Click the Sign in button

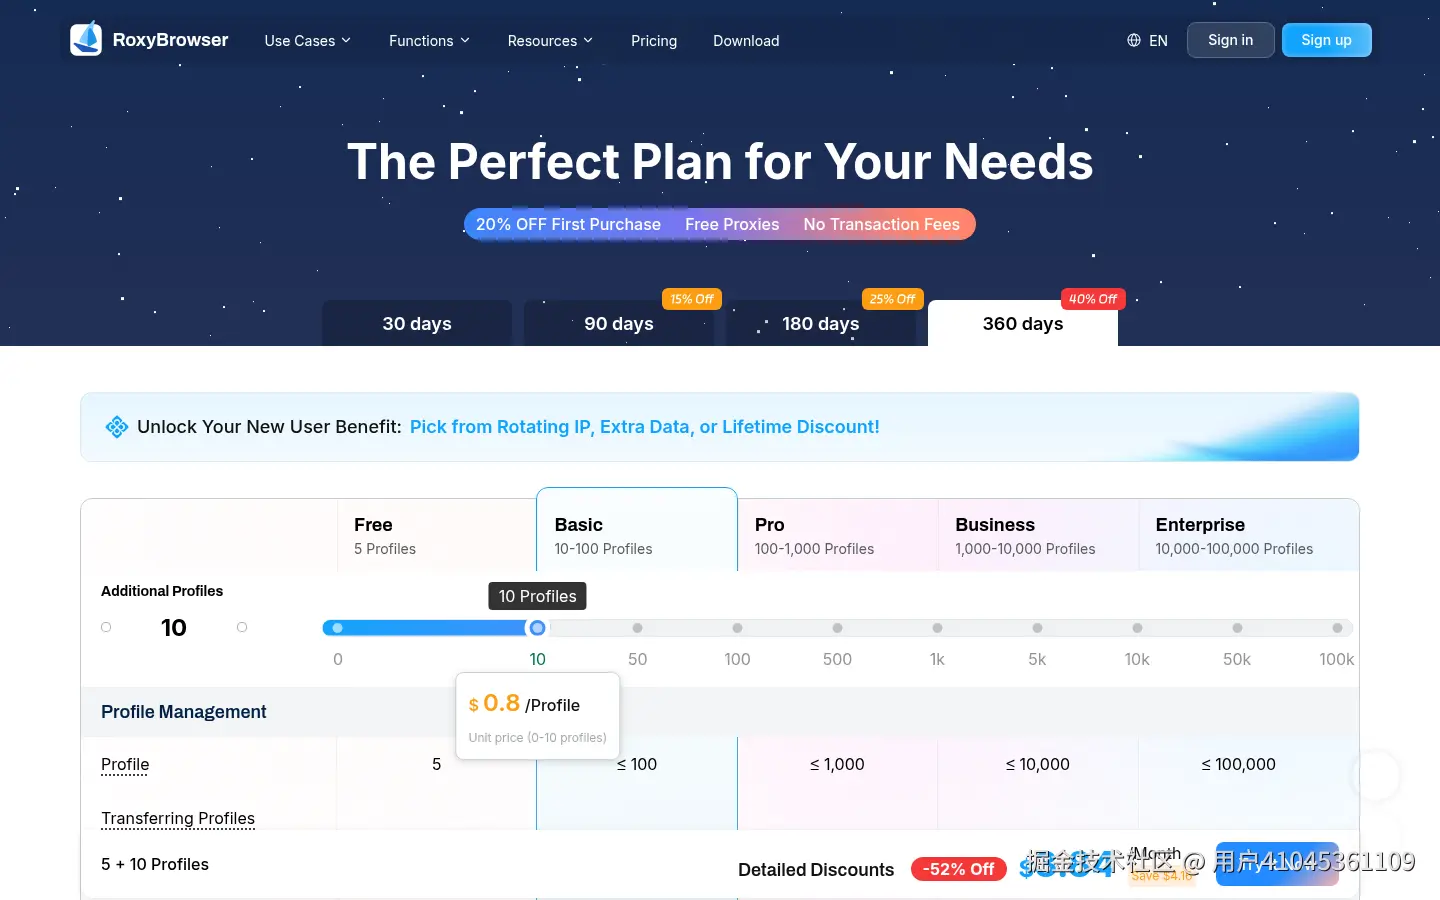point(1230,40)
